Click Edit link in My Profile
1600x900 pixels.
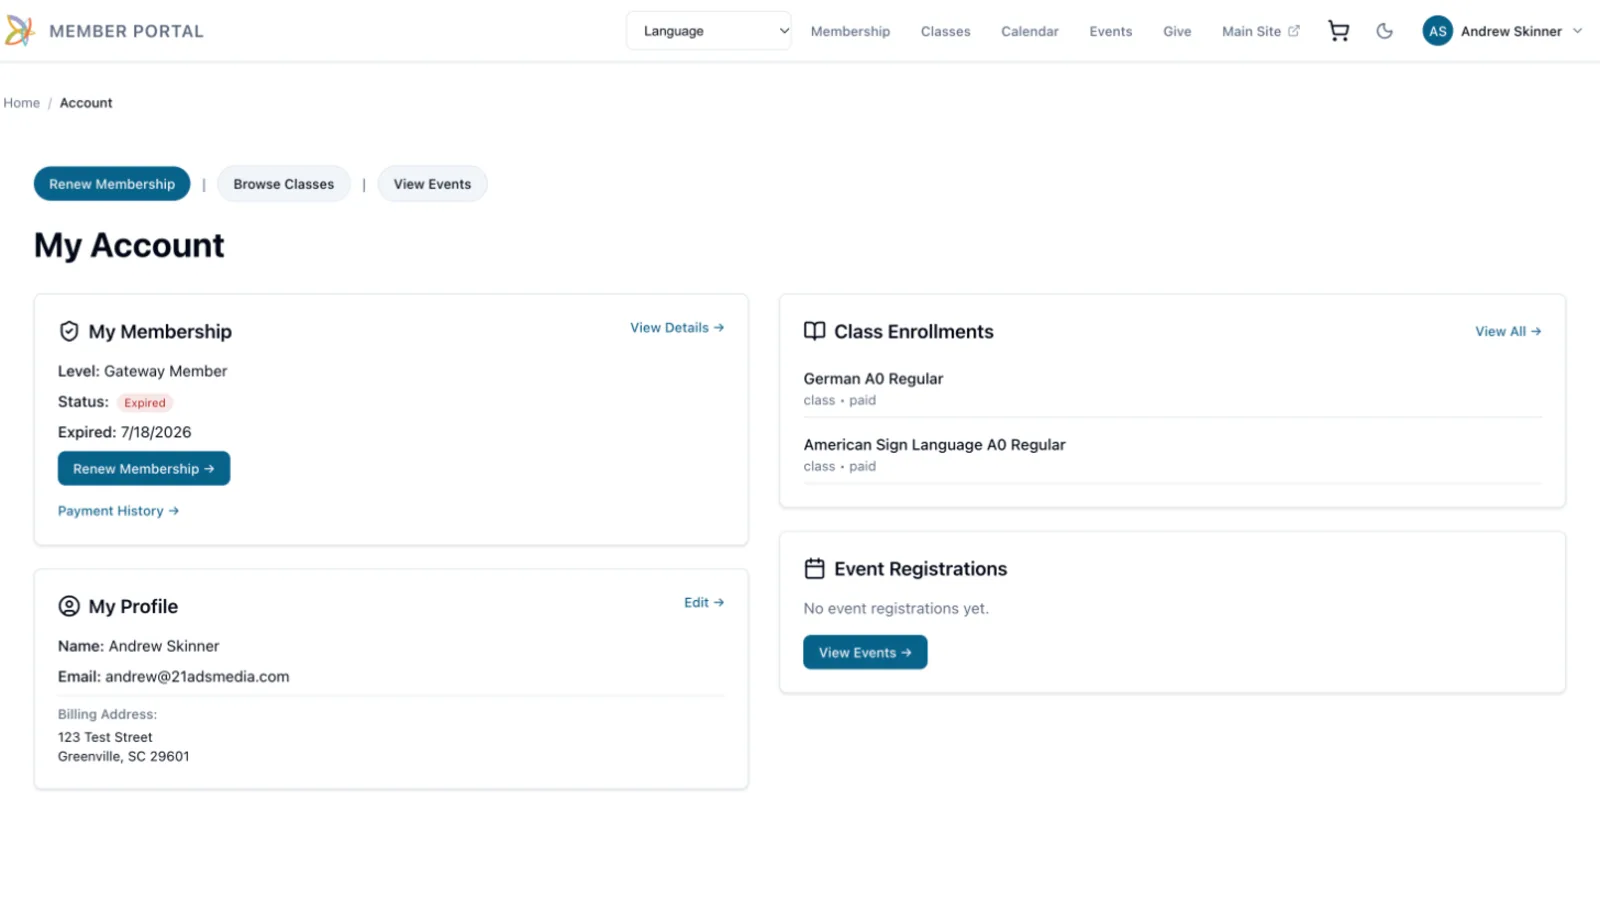click(x=704, y=603)
